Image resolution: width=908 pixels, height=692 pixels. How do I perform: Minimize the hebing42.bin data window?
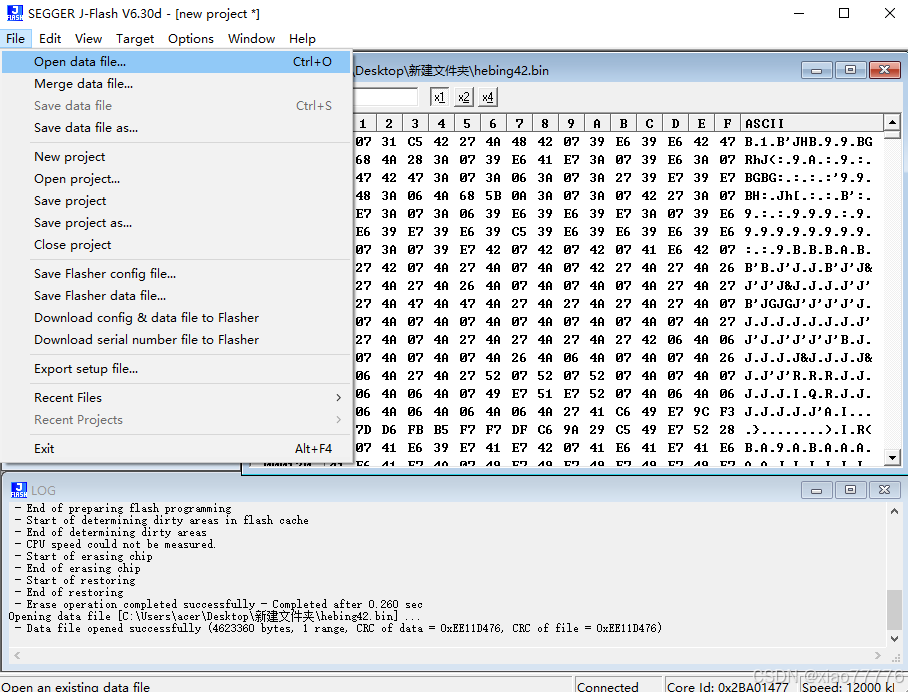(815, 70)
